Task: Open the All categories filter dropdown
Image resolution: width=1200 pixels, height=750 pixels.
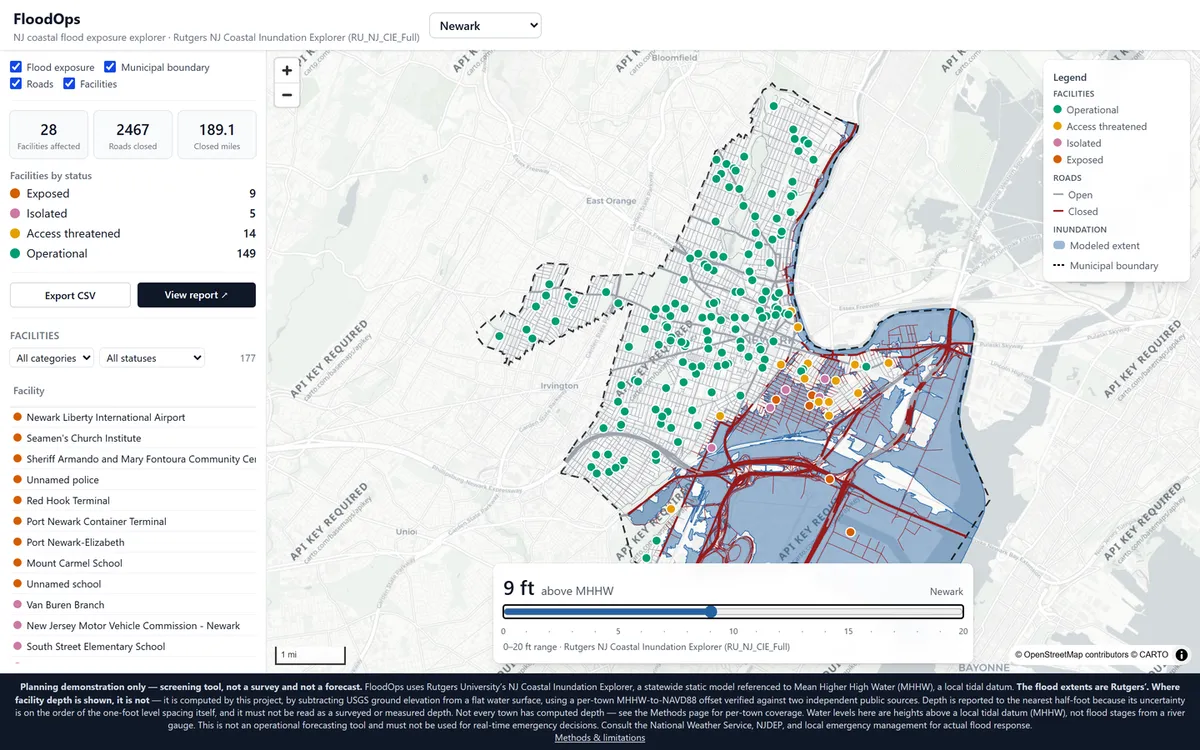Action: (x=52, y=358)
